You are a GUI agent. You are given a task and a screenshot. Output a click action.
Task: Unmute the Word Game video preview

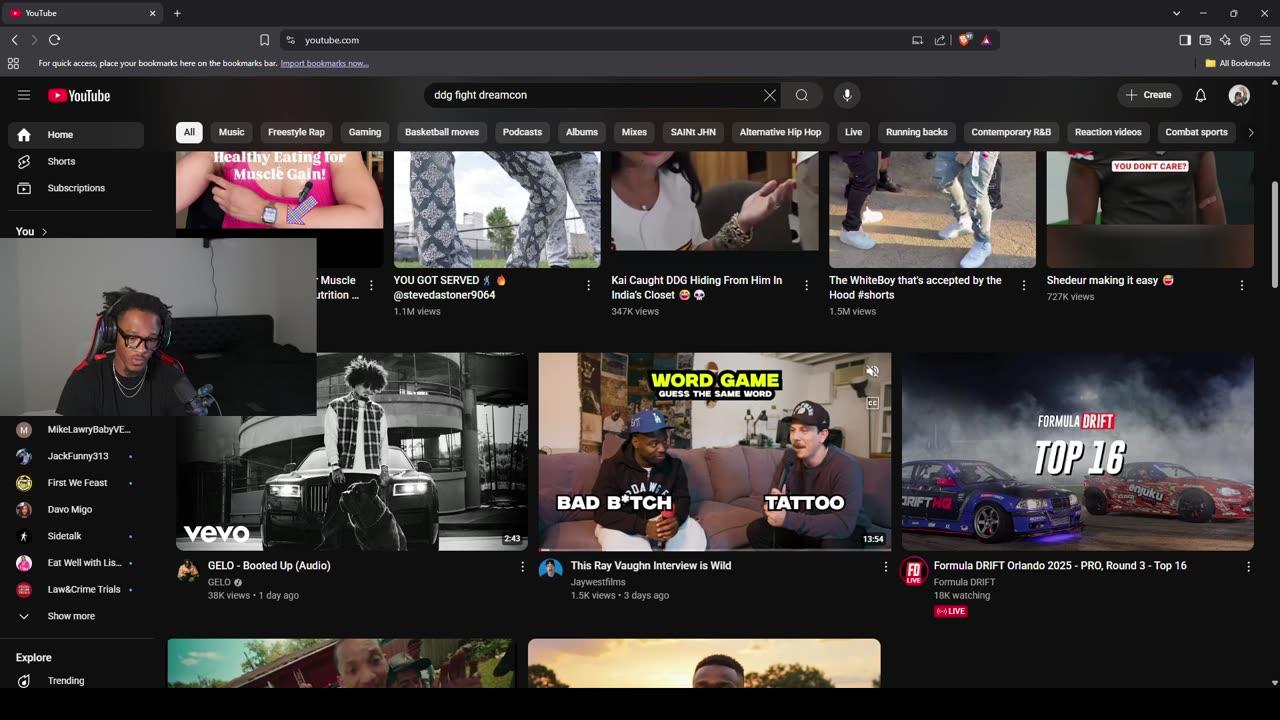(872, 371)
